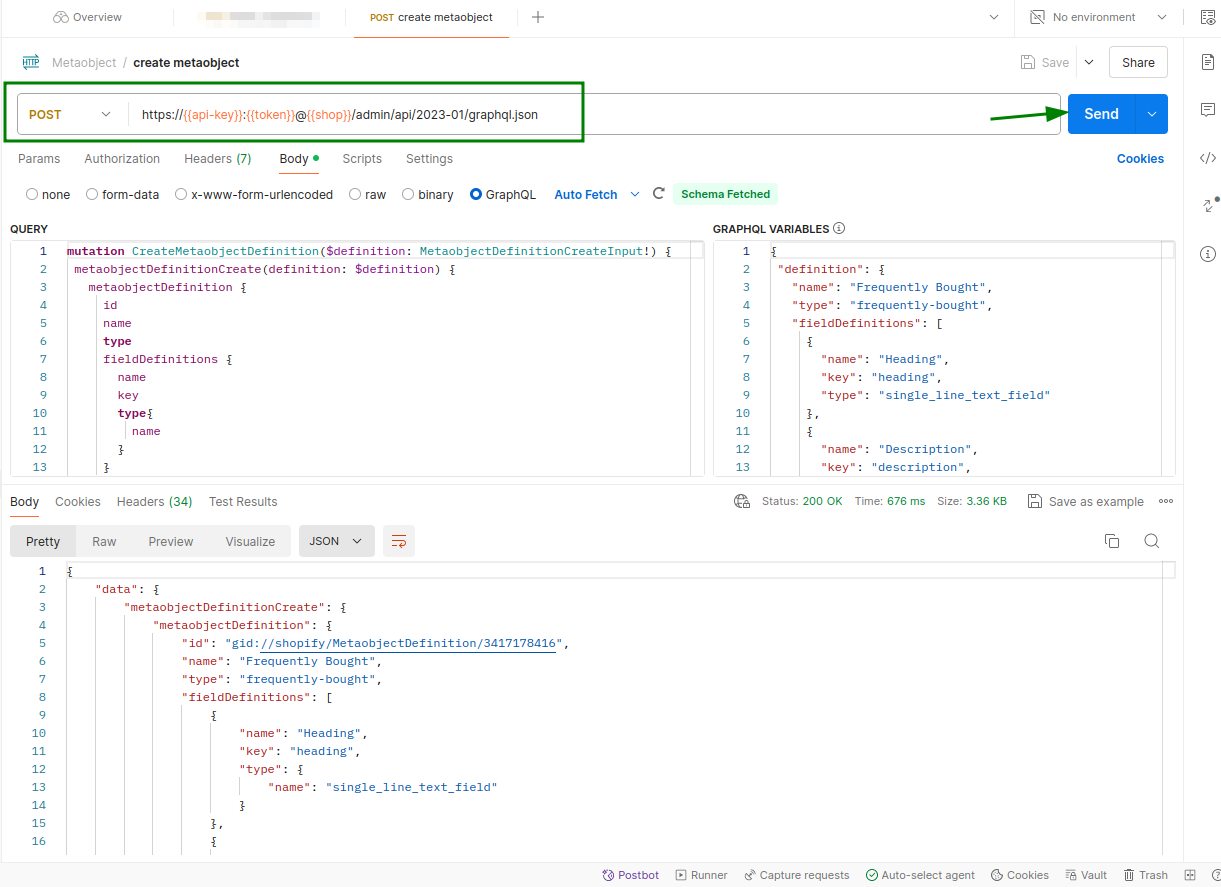Open the Trash

coord(1145,874)
